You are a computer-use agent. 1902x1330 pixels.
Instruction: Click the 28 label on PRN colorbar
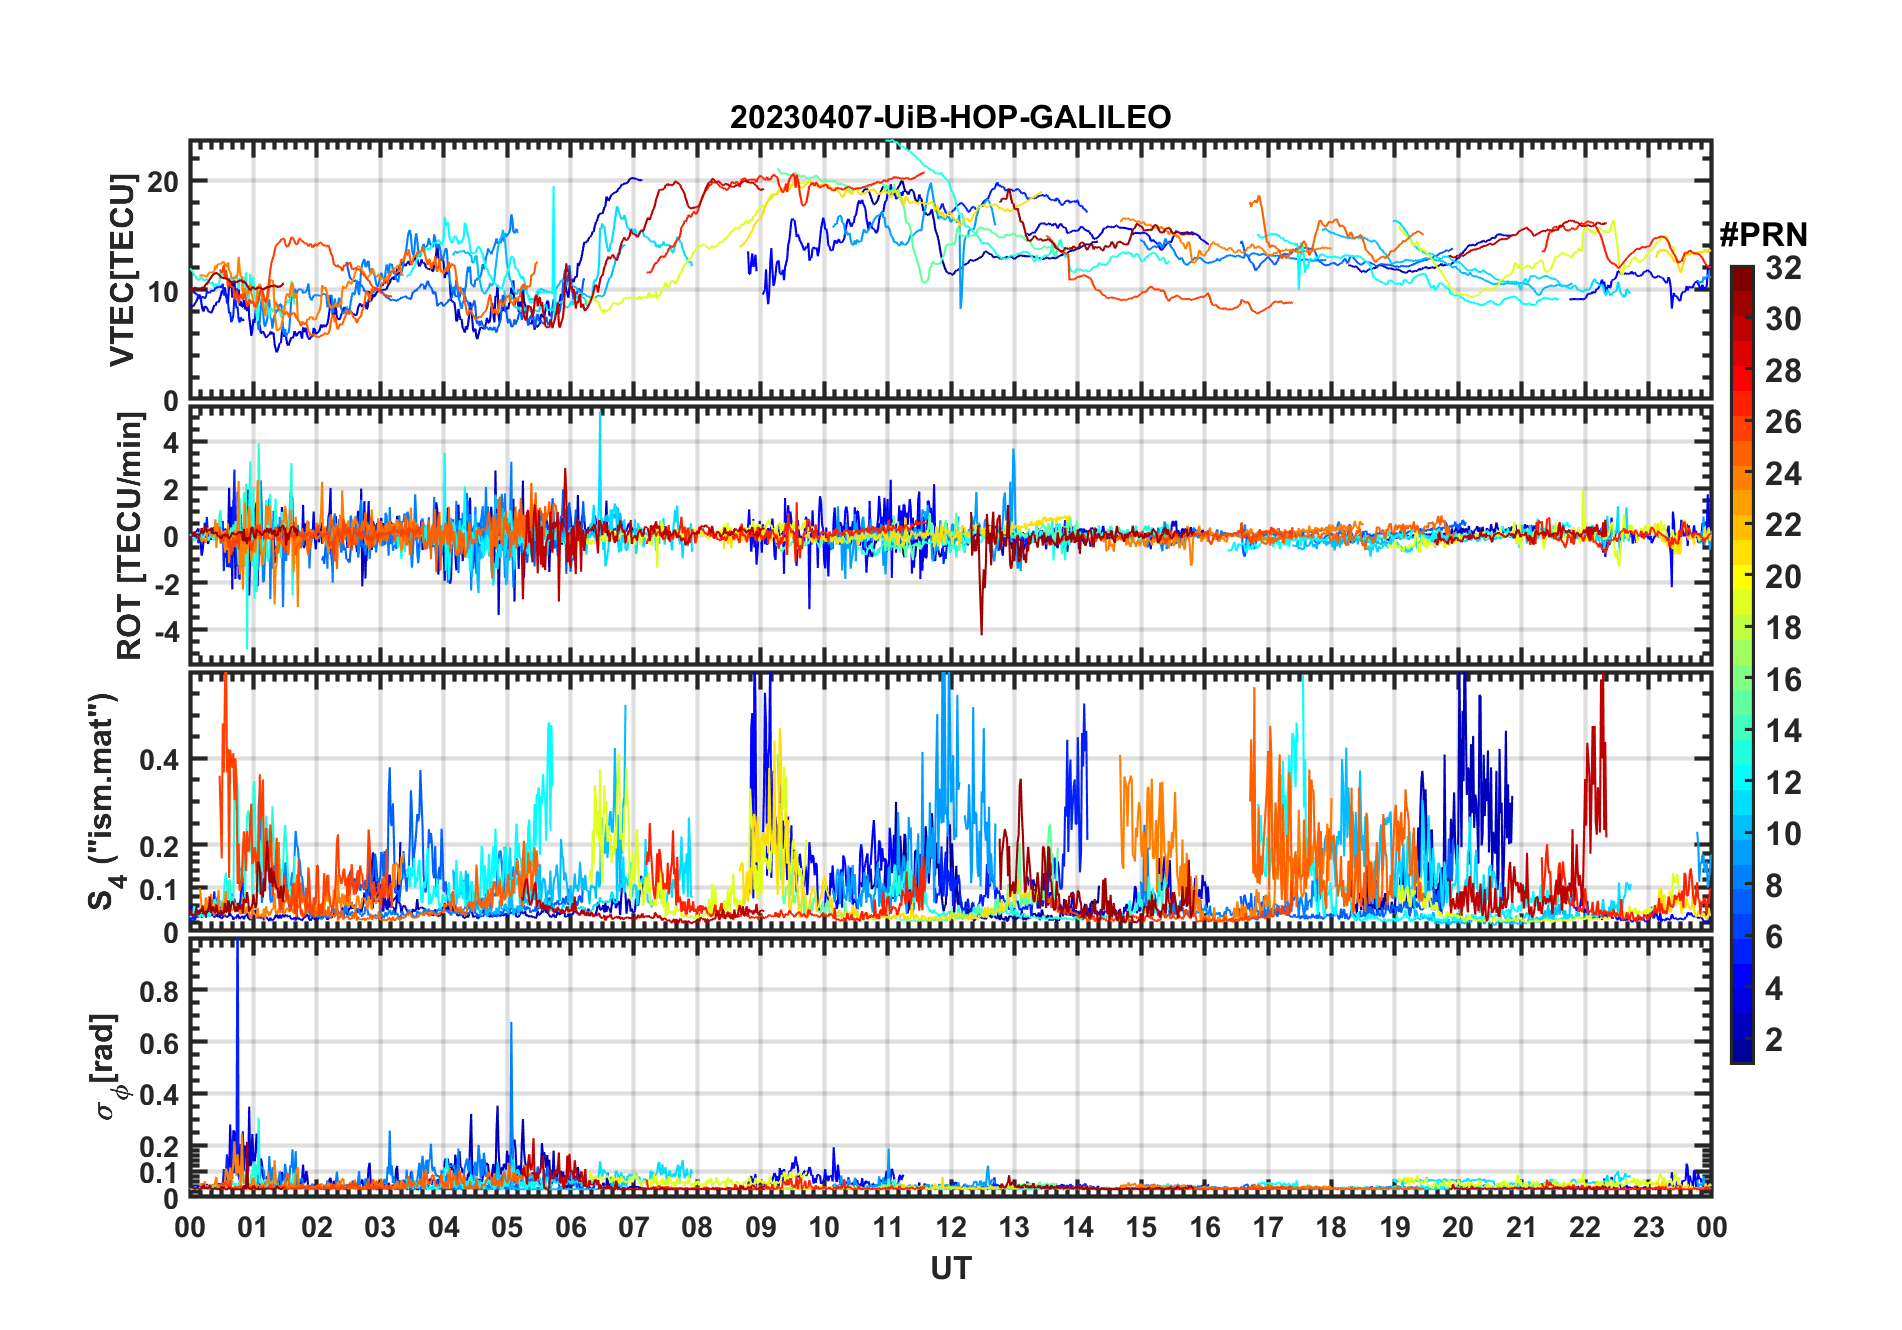(x=1783, y=371)
